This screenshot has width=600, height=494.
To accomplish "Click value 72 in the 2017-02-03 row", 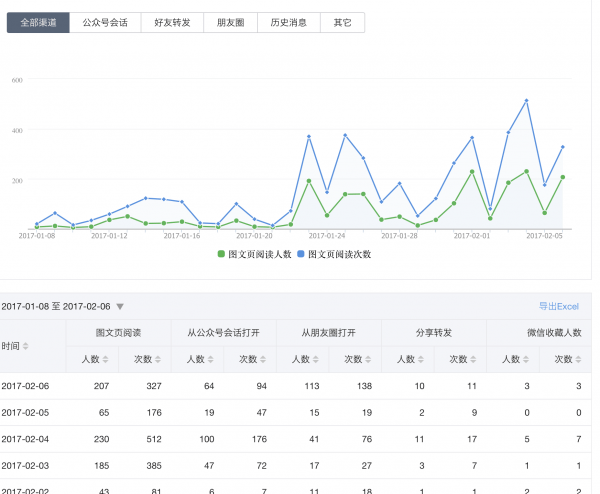I will [x=261, y=466].
